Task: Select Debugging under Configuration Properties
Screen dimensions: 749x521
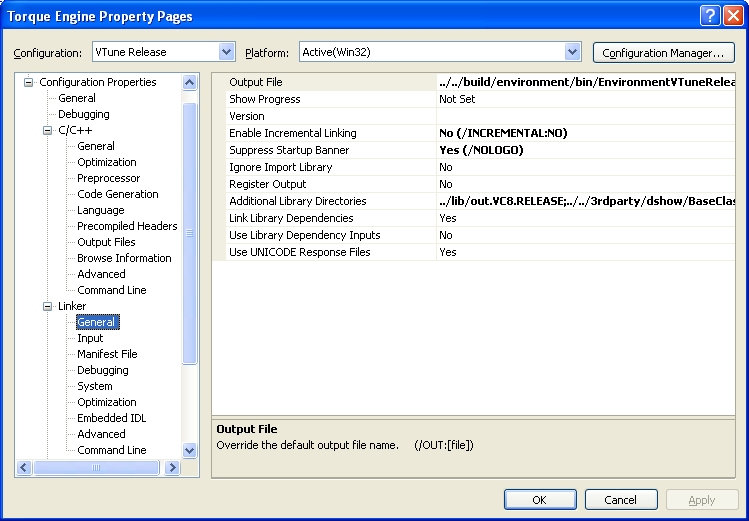Action: [x=83, y=114]
